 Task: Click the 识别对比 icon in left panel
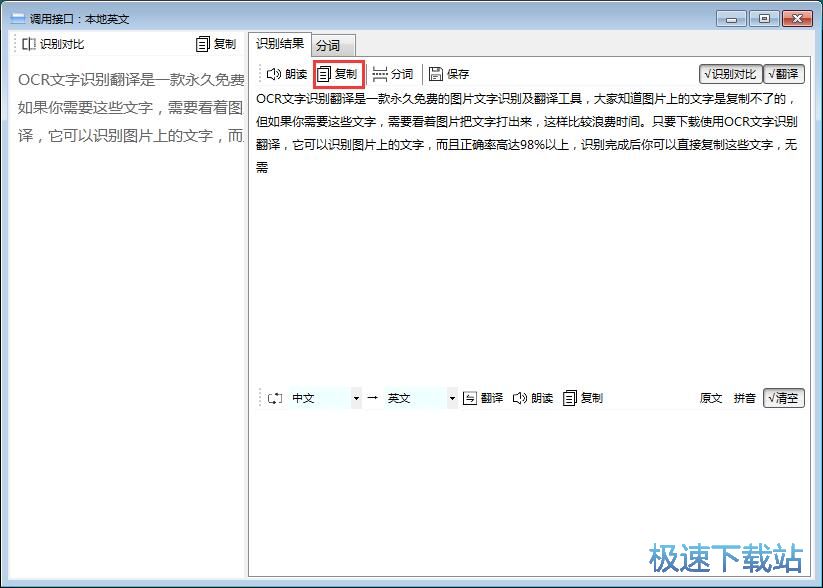click(x=28, y=44)
